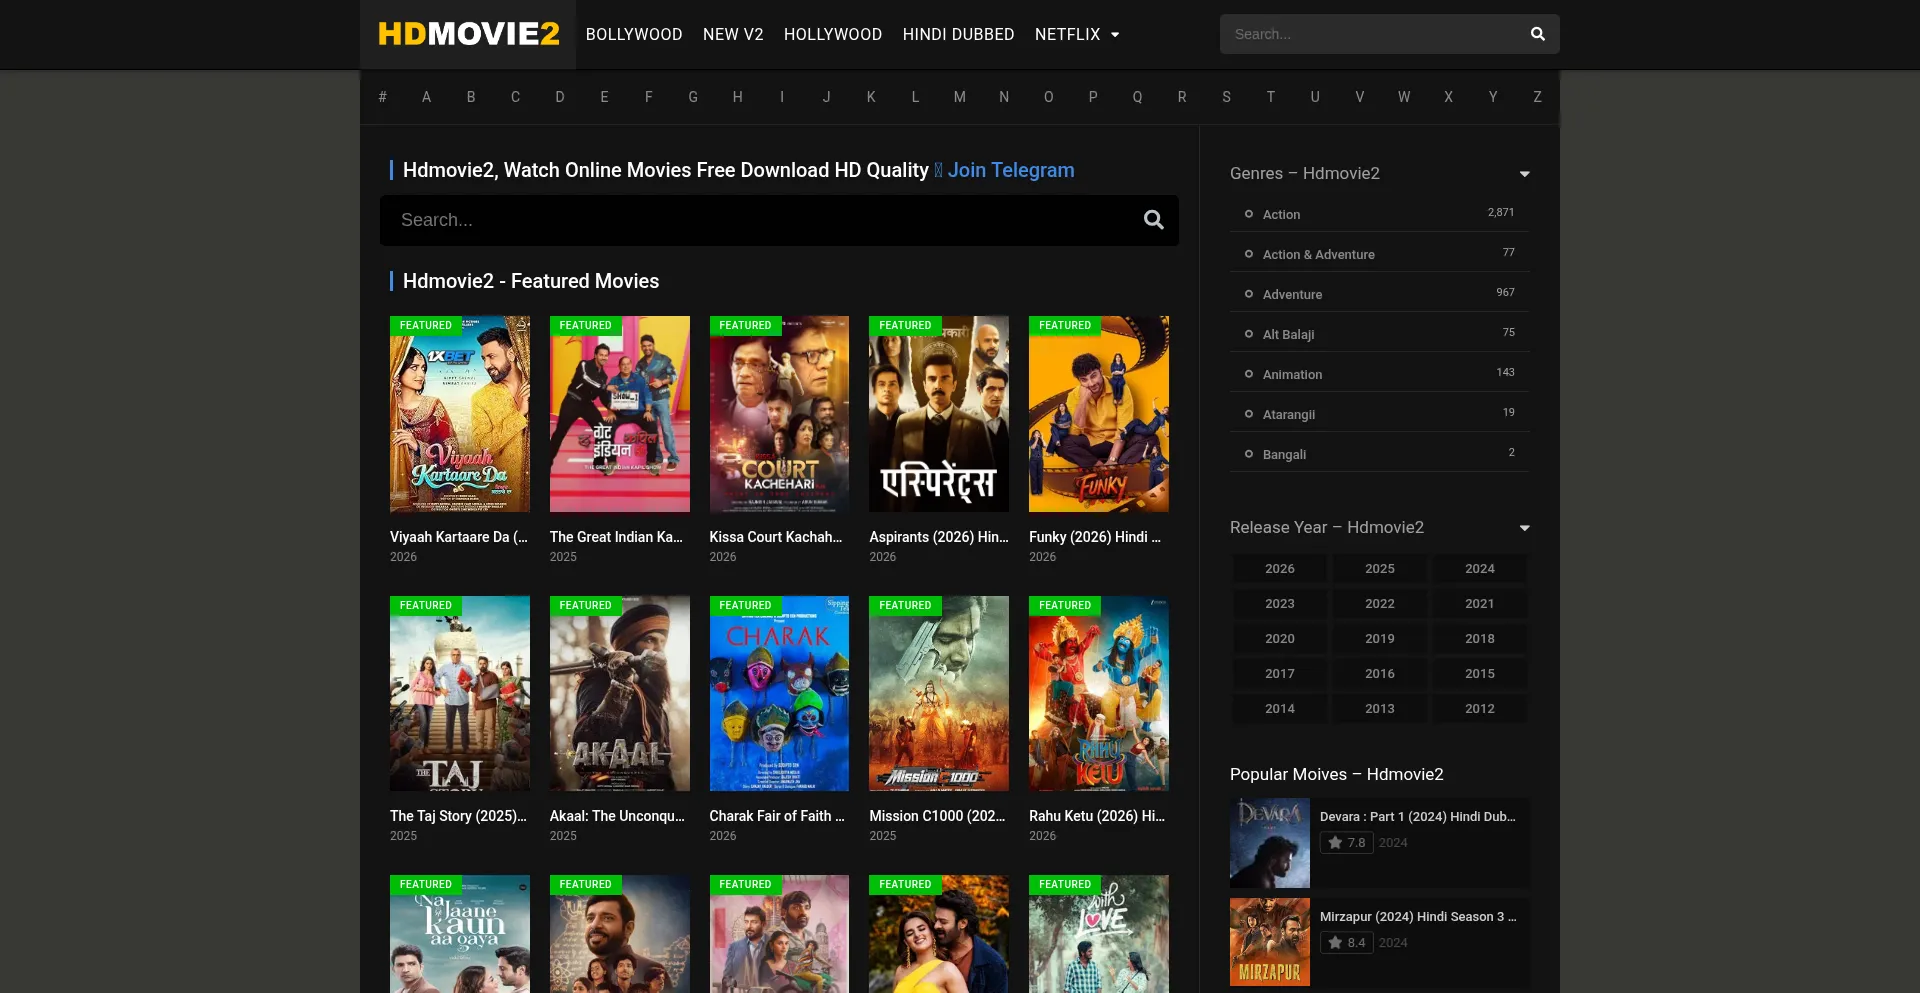1920x993 pixels.
Task: Select release year 2015
Action: tap(1480, 673)
